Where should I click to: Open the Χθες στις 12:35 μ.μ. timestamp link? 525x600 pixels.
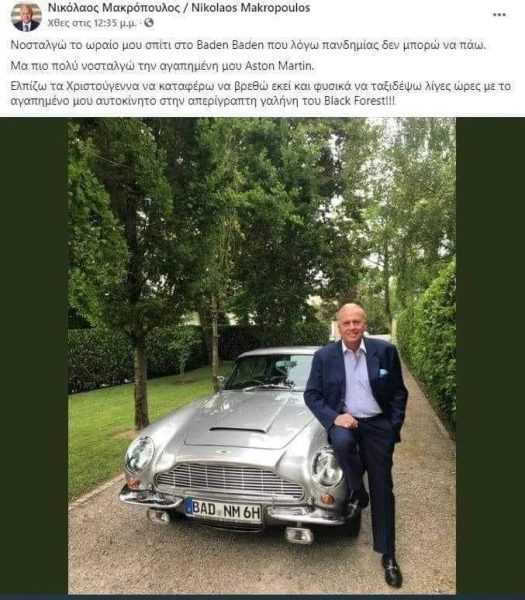click(92, 23)
